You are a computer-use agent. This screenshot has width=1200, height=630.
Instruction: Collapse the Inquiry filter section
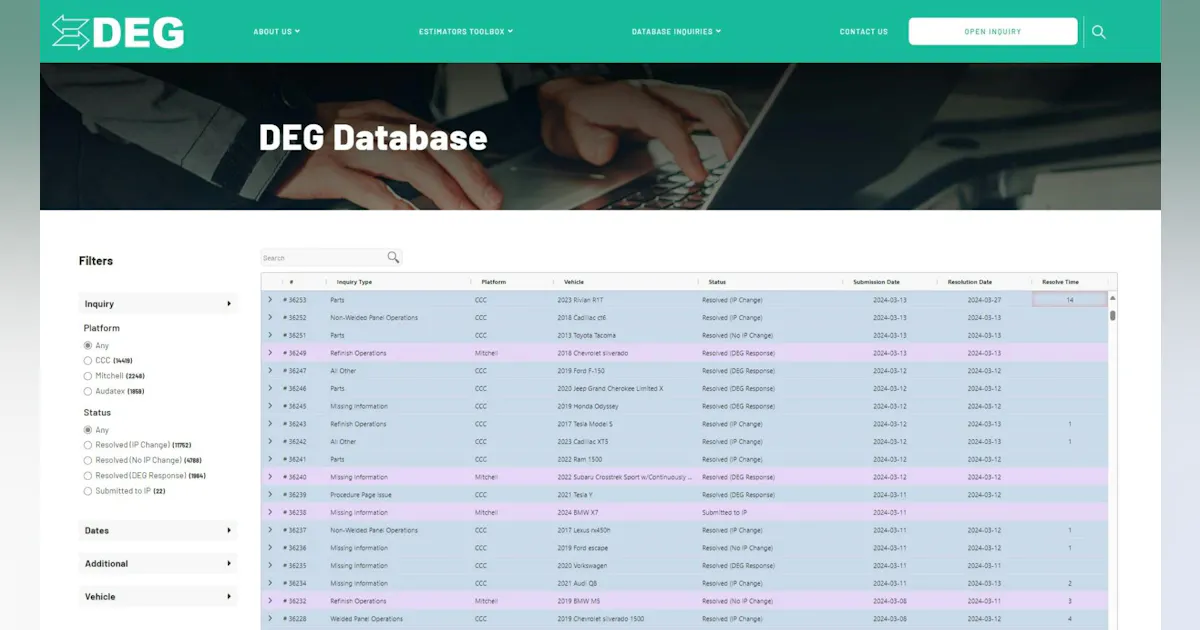157,304
